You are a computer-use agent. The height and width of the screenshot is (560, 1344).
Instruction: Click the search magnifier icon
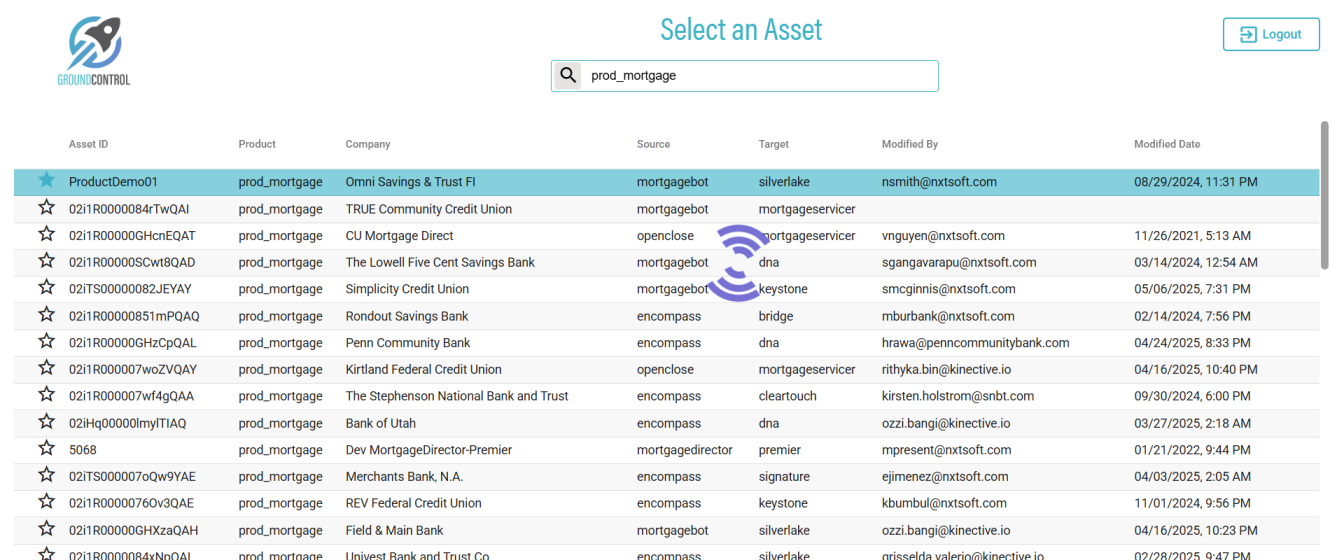[x=568, y=75]
